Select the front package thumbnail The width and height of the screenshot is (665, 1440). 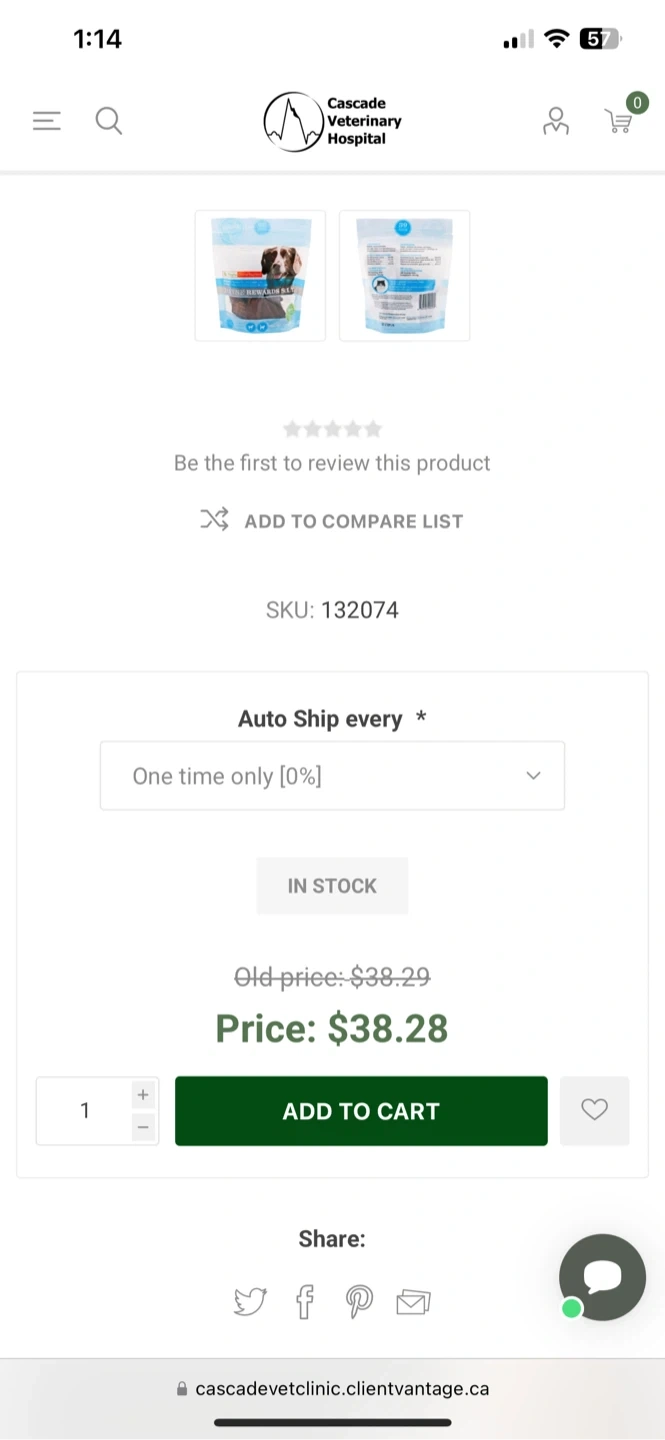[260, 275]
